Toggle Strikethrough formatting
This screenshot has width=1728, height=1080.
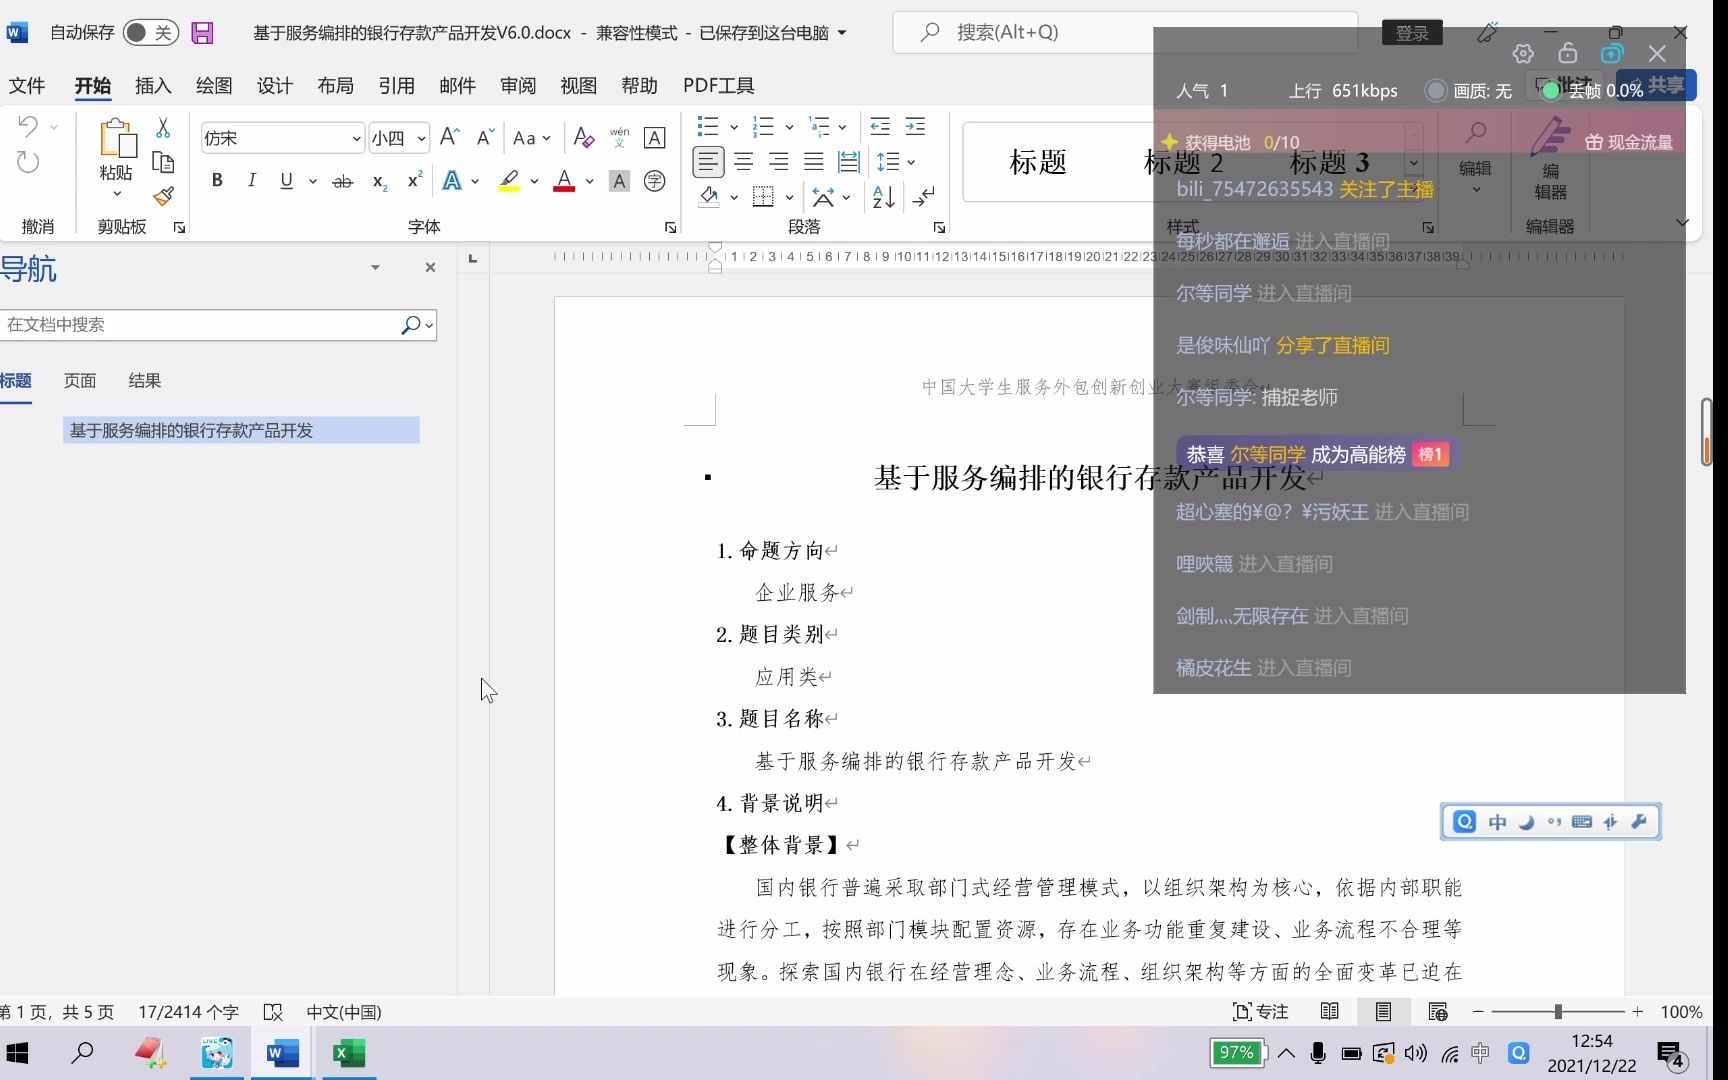pos(343,181)
